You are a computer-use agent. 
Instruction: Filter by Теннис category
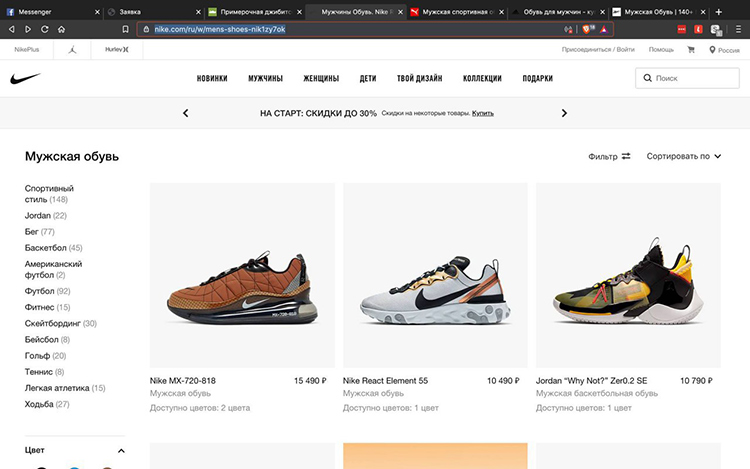44,372
